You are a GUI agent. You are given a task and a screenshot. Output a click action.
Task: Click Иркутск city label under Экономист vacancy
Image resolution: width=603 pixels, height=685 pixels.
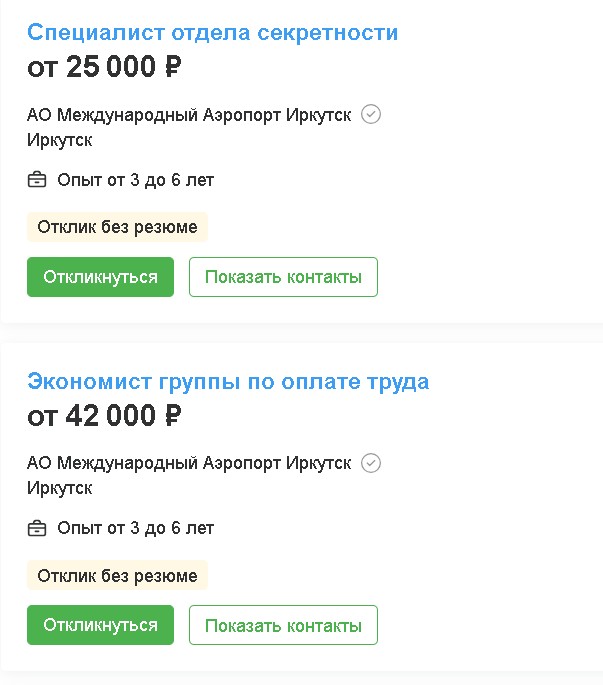click(x=59, y=488)
